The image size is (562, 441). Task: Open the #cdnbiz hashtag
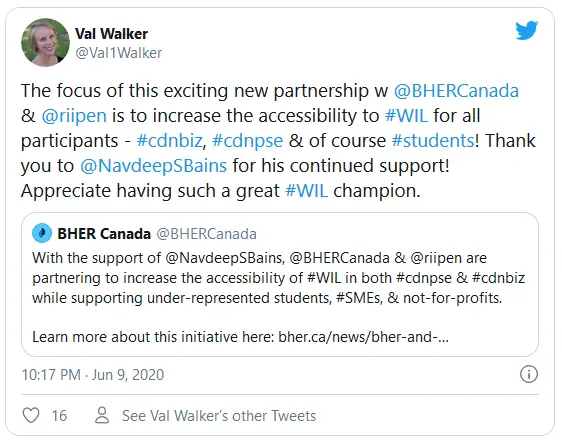(x=170, y=141)
